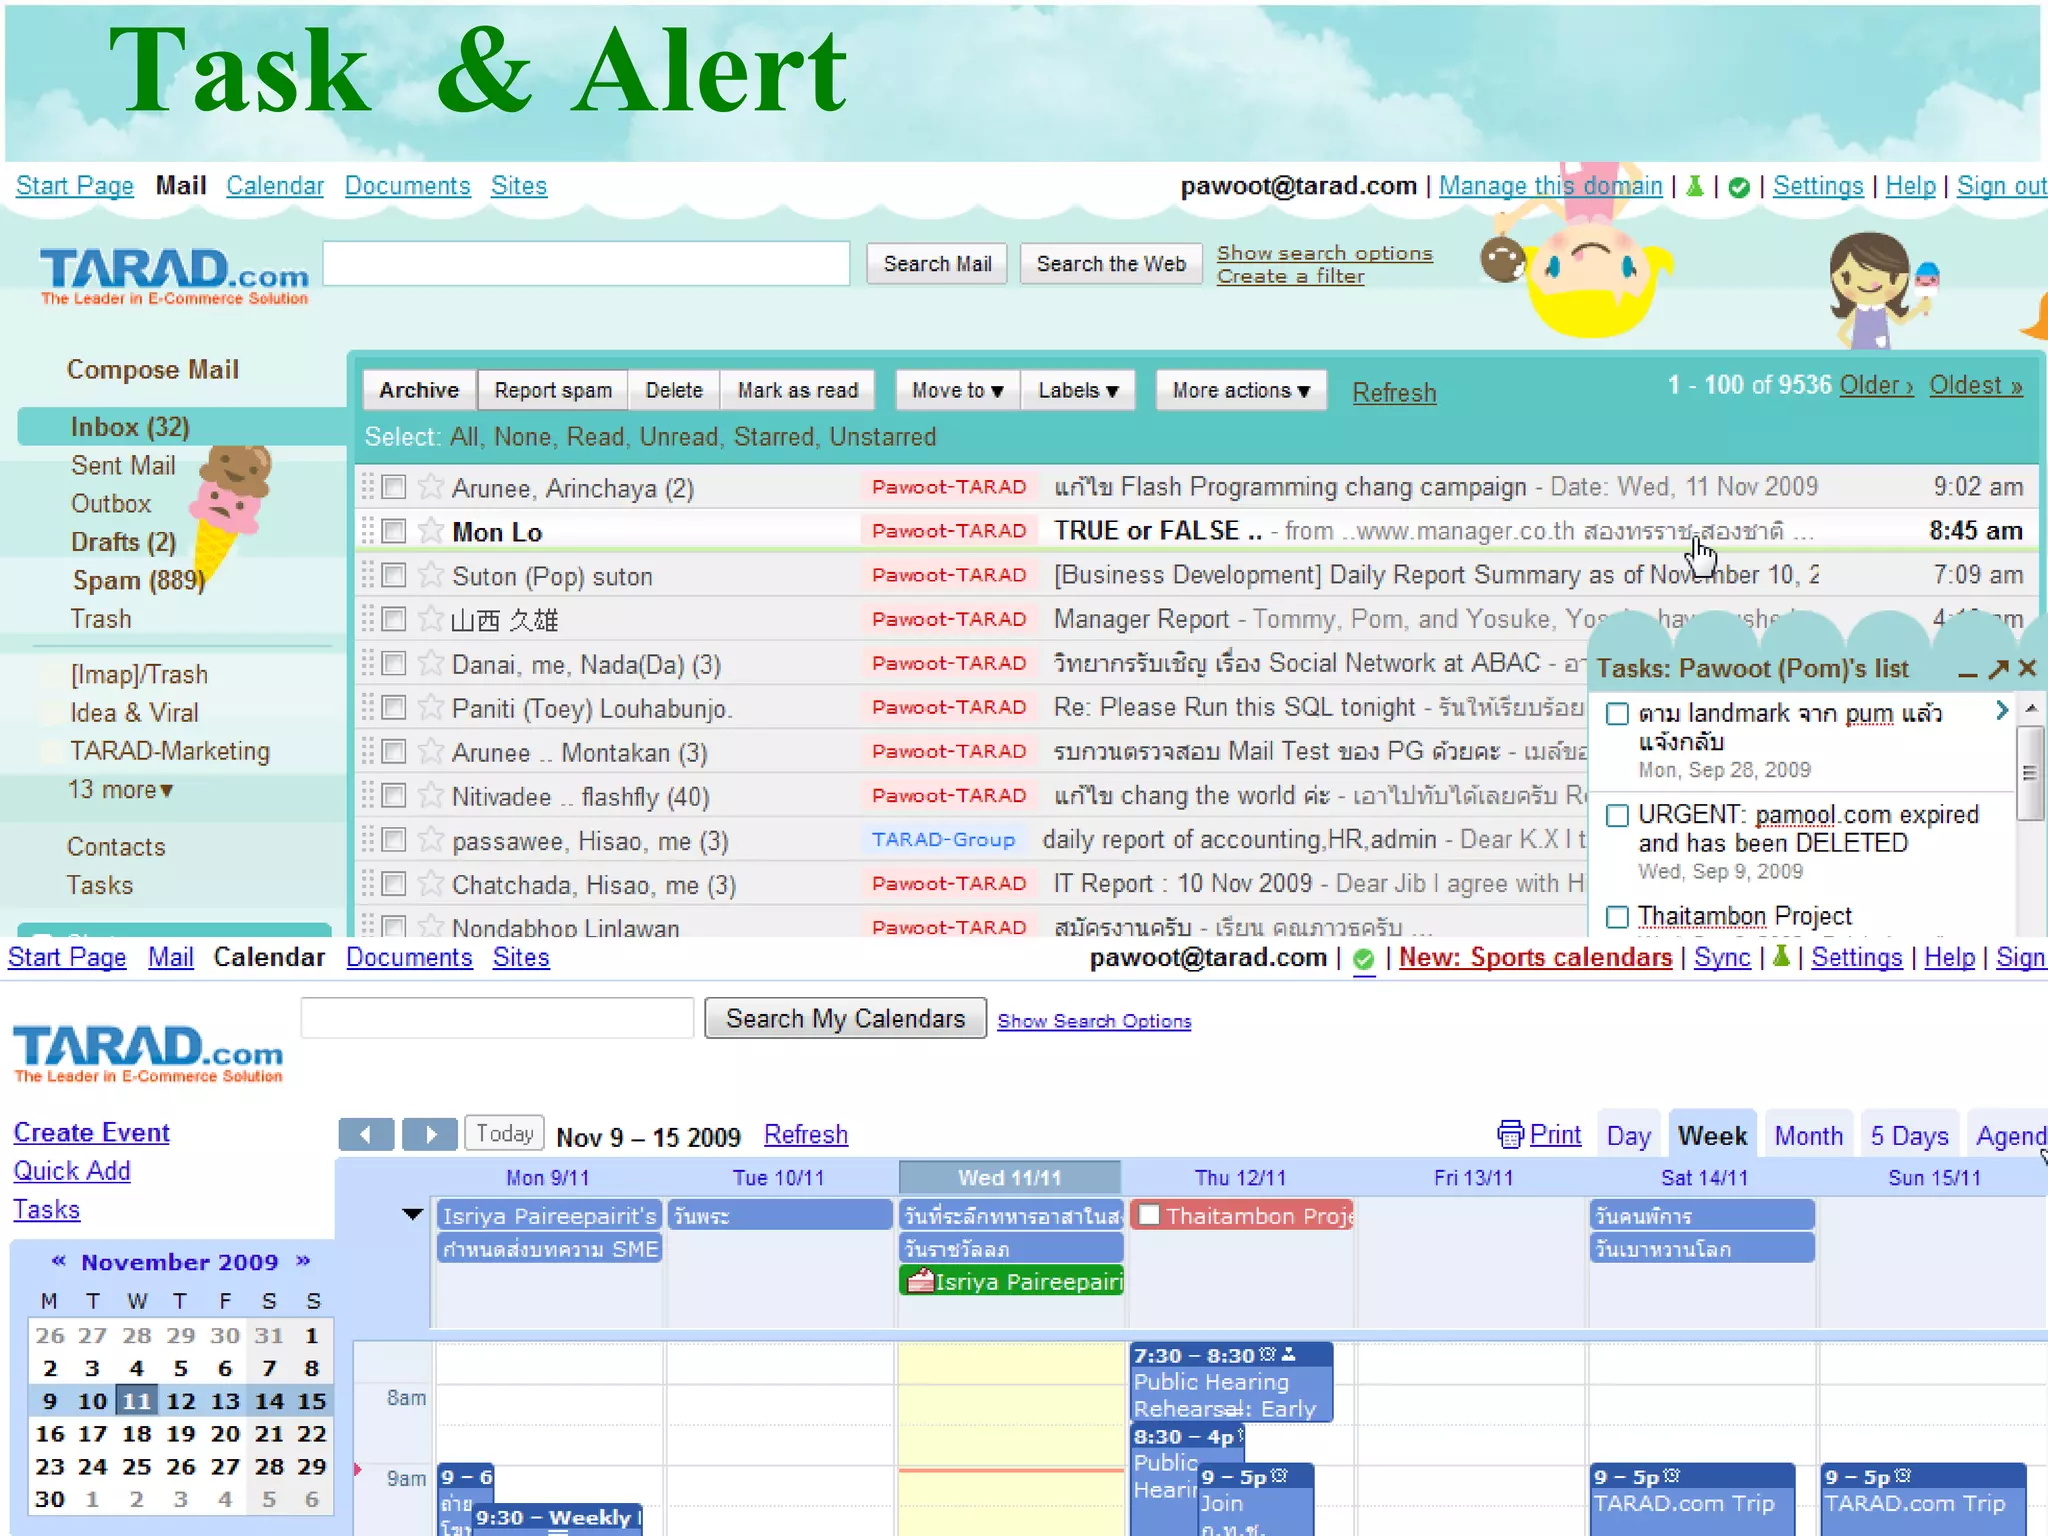Click Quick Add link in calendar sidebar

pyautogui.click(x=72, y=1171)
